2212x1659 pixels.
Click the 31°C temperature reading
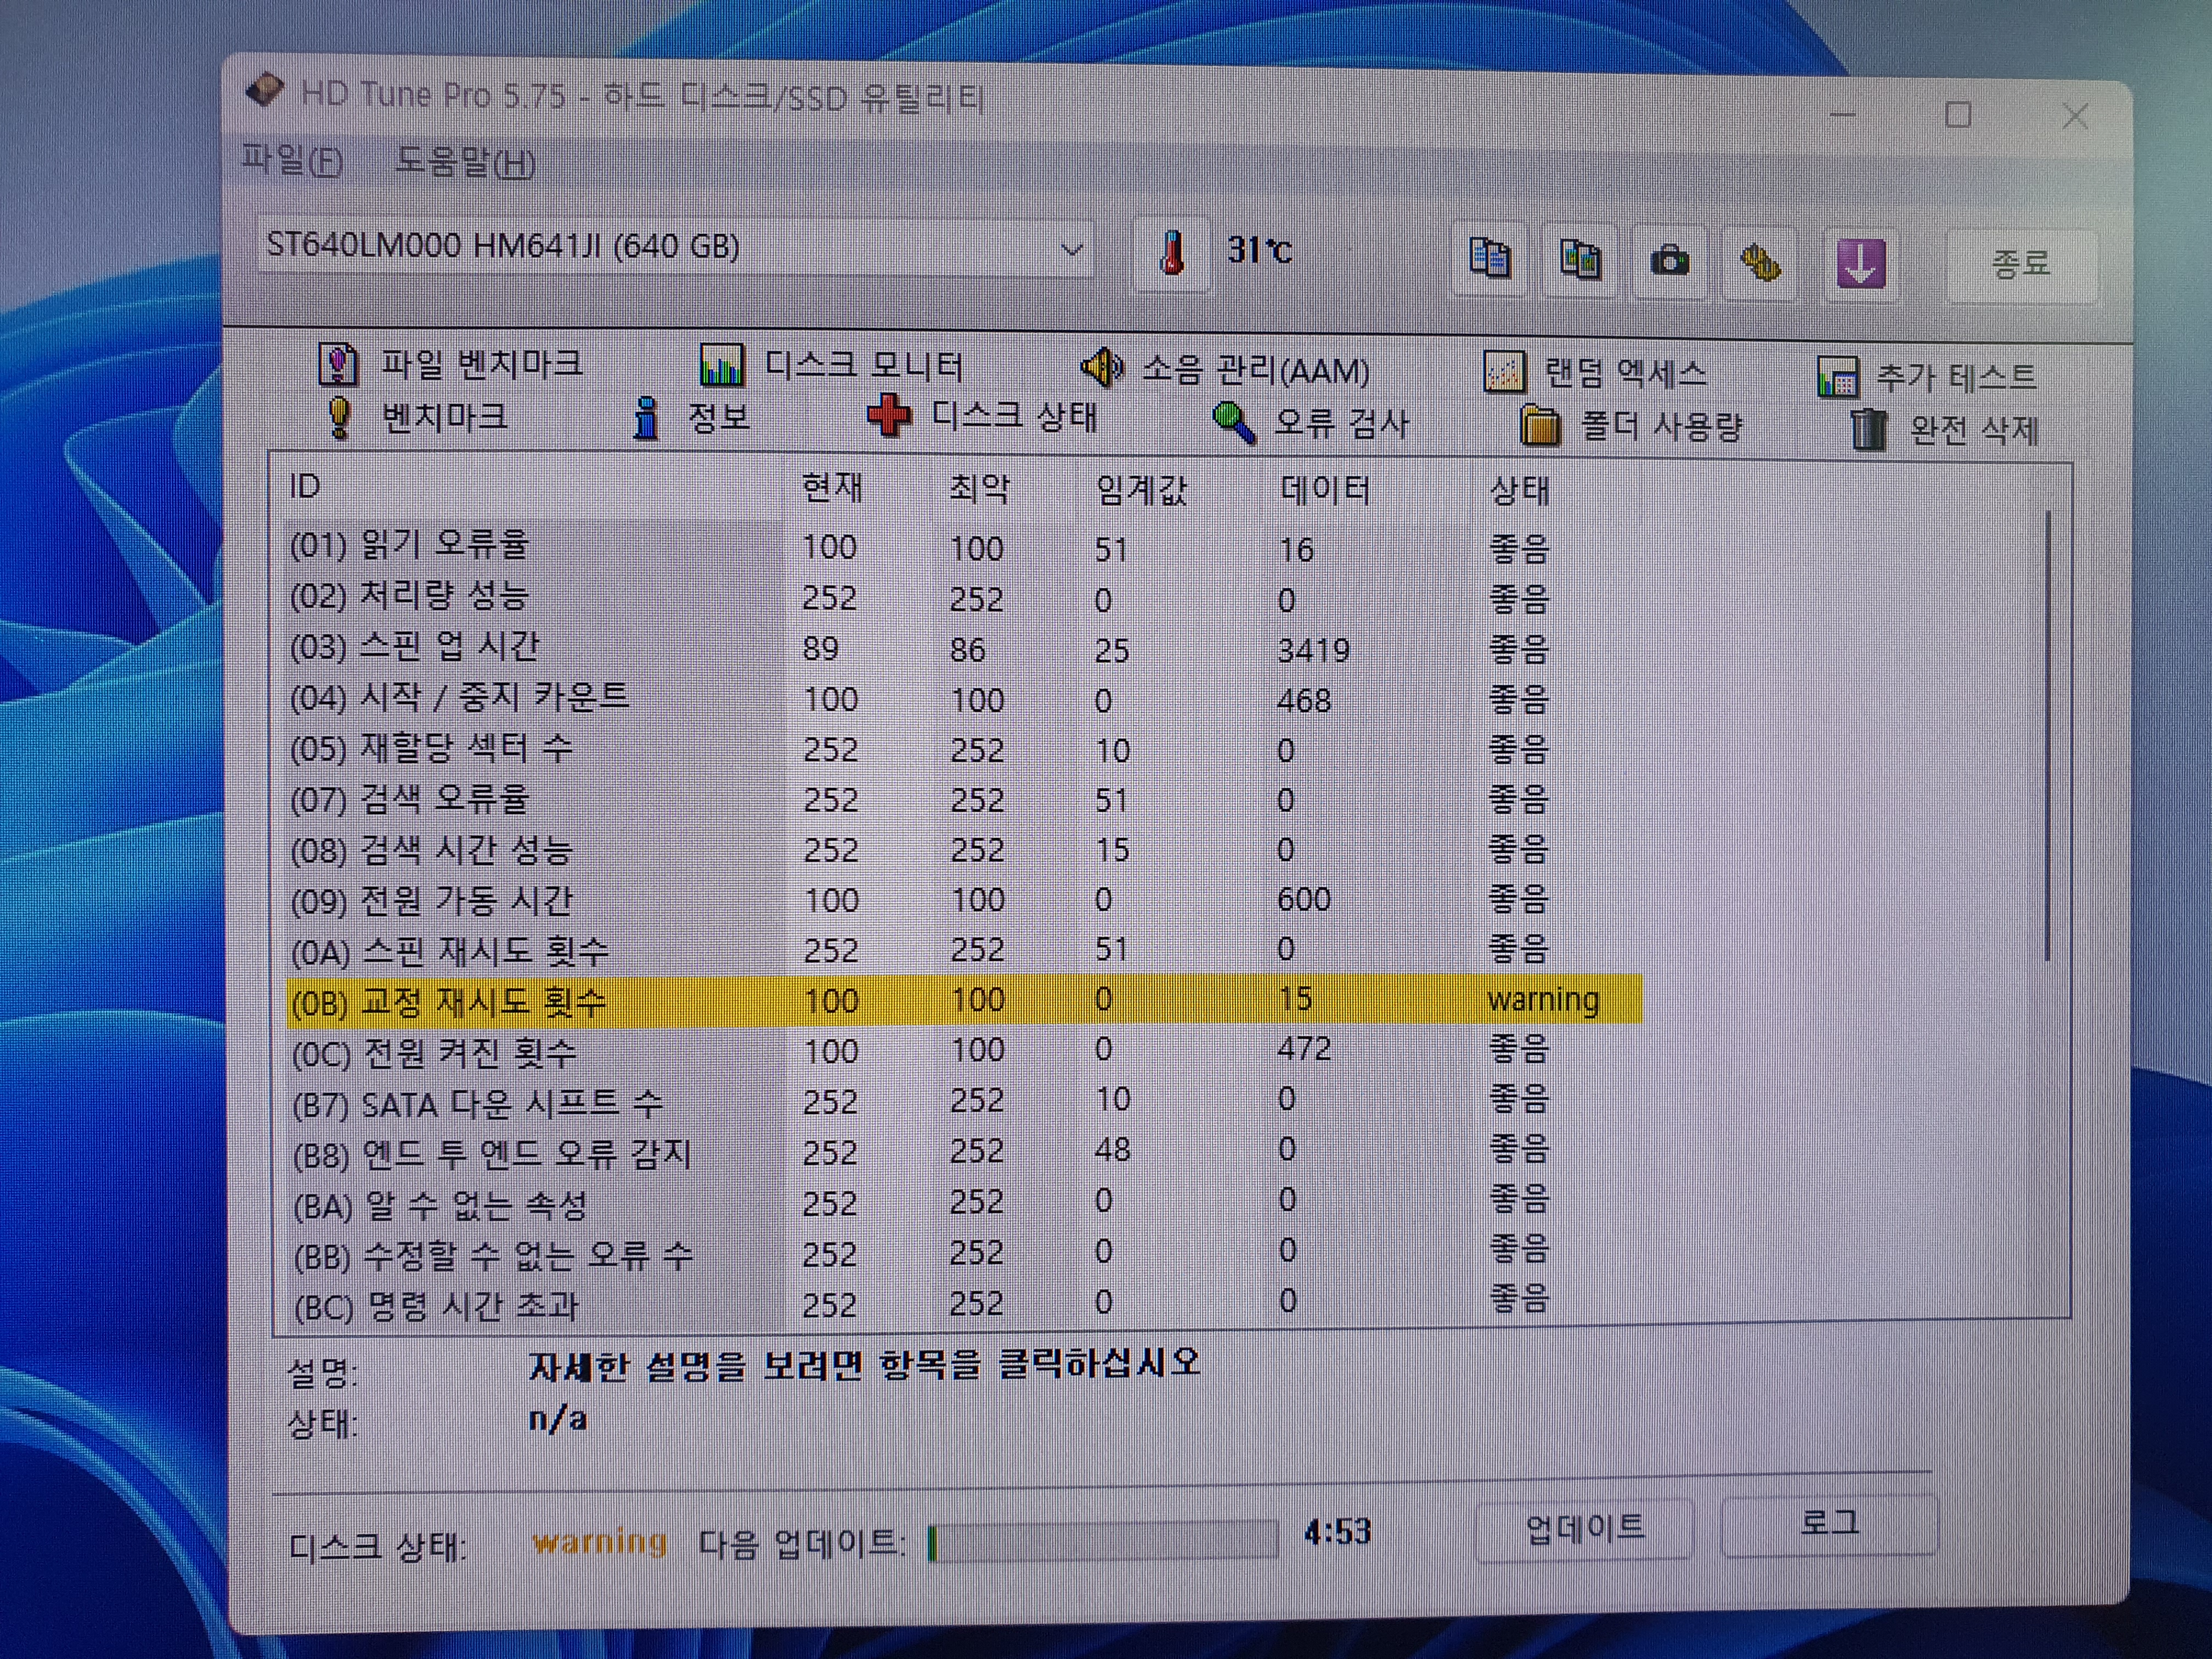(1259, 250)
